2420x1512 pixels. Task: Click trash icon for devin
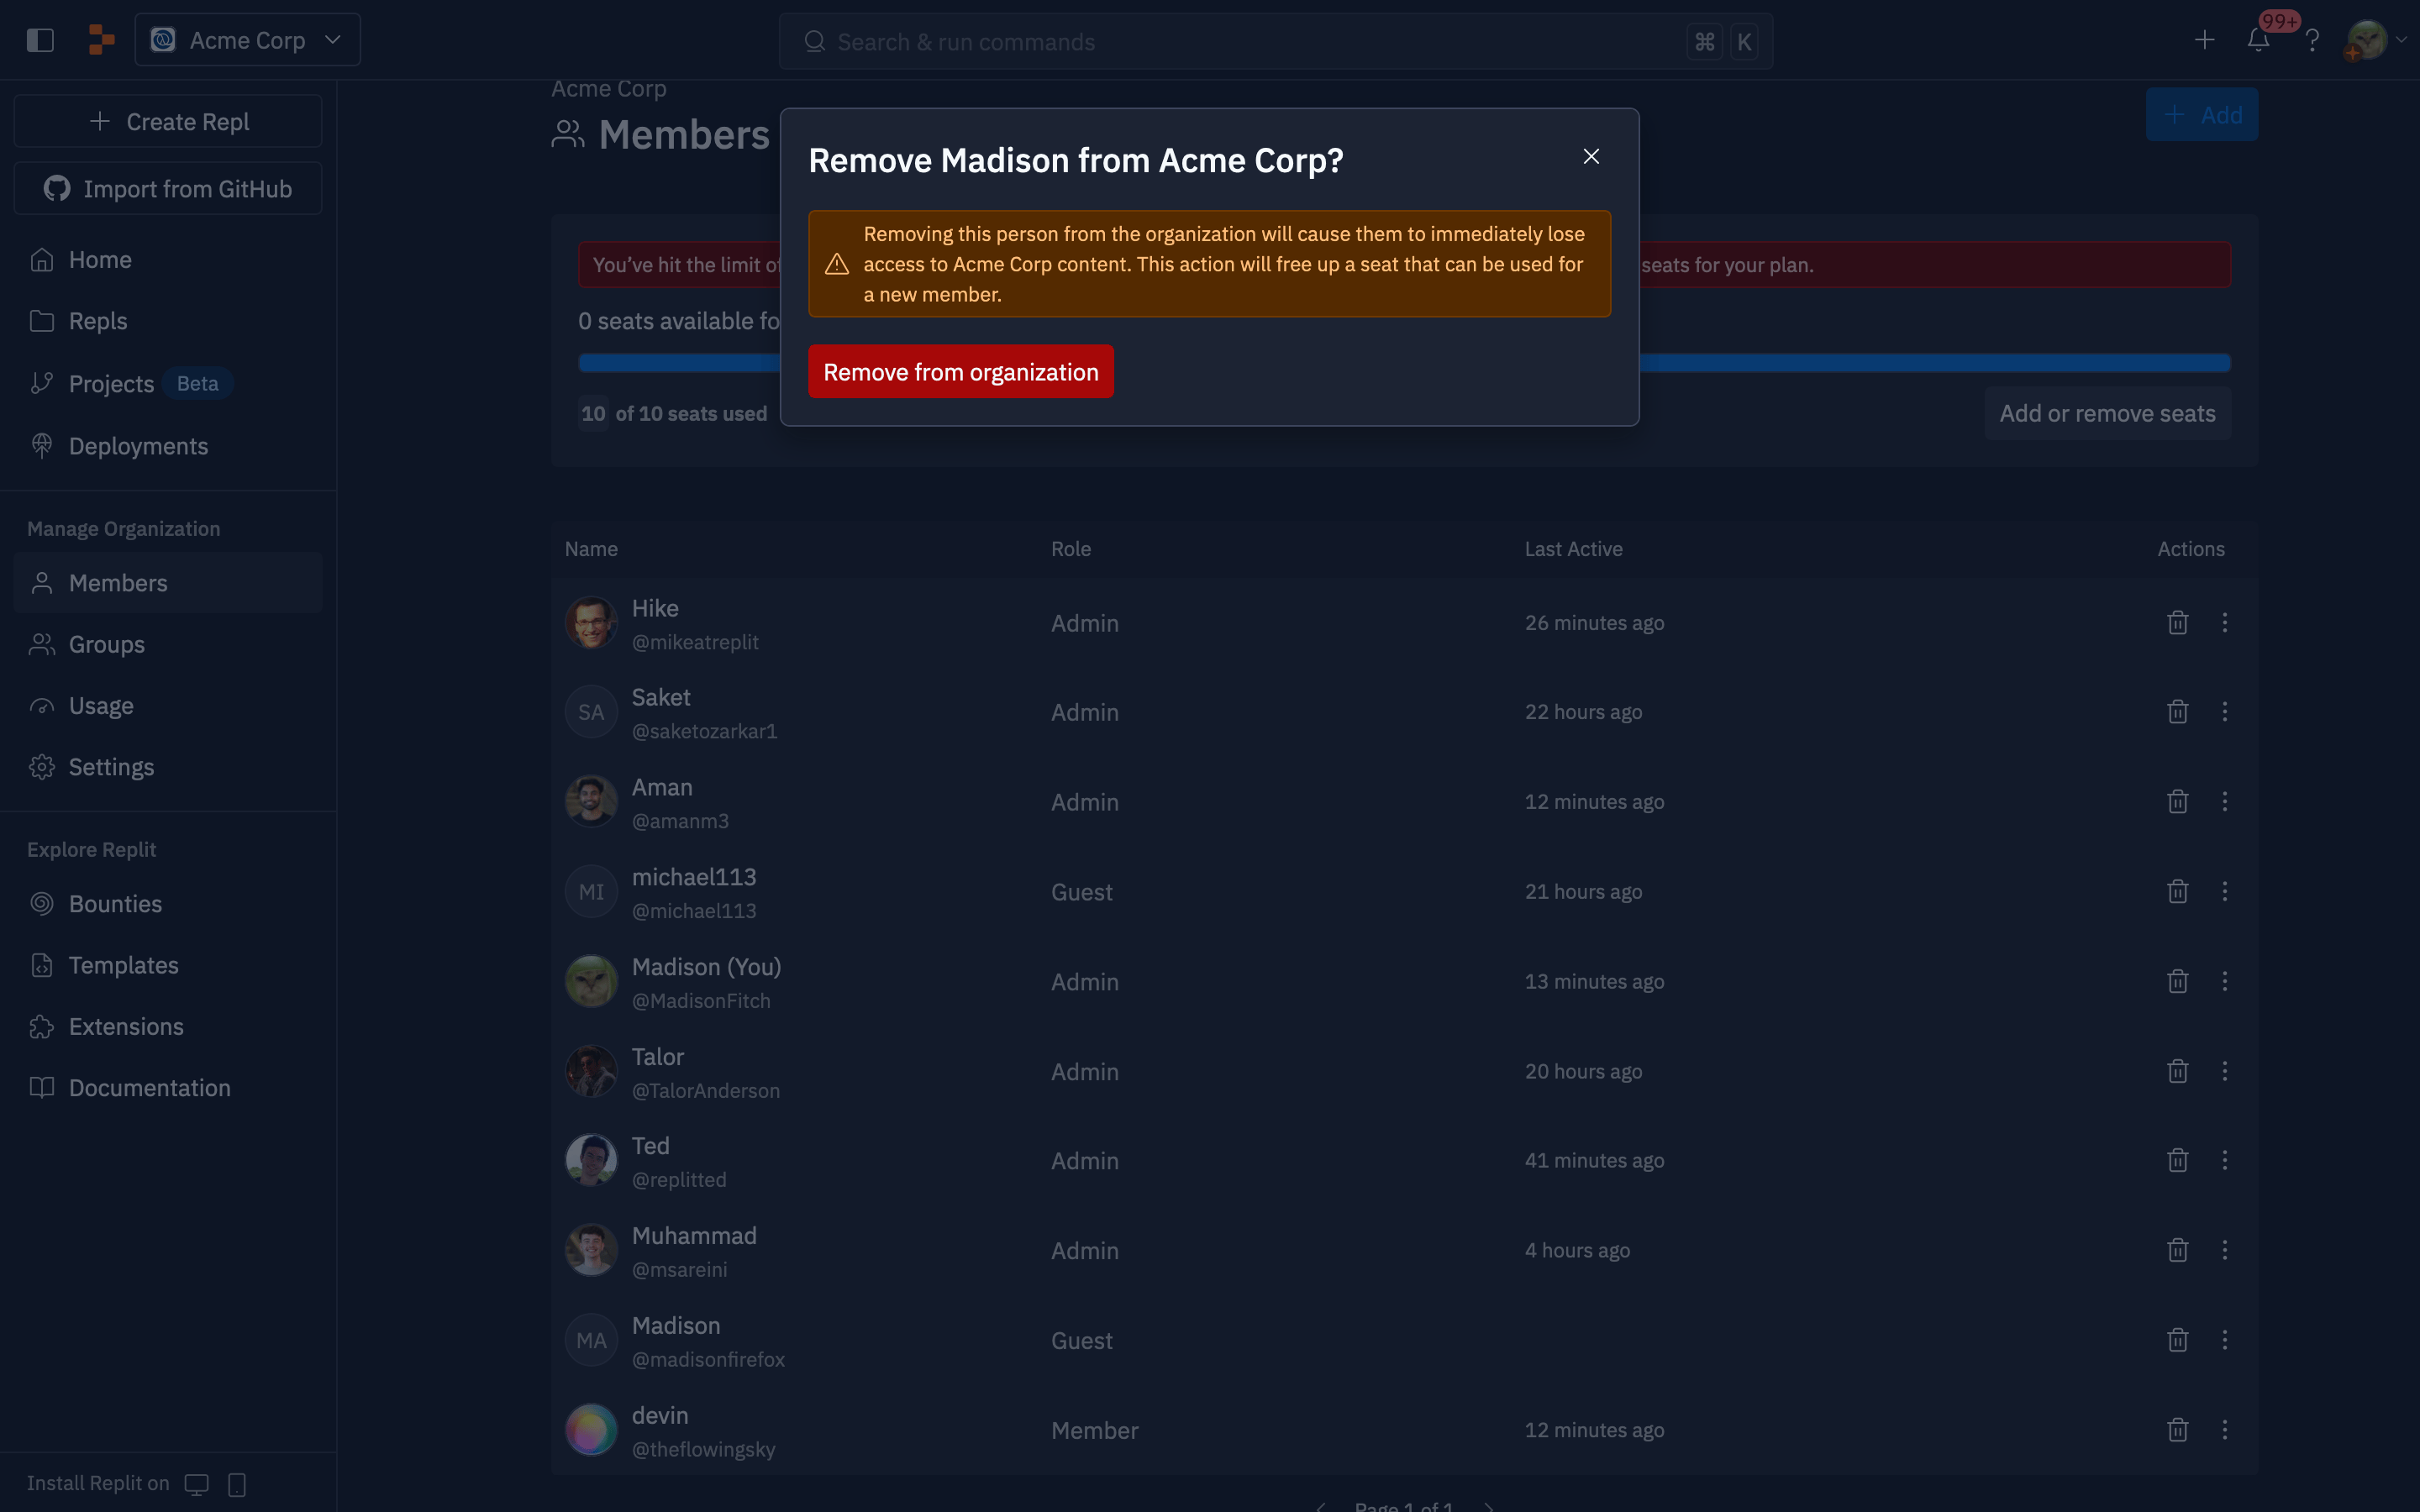coord(2177,1431)
